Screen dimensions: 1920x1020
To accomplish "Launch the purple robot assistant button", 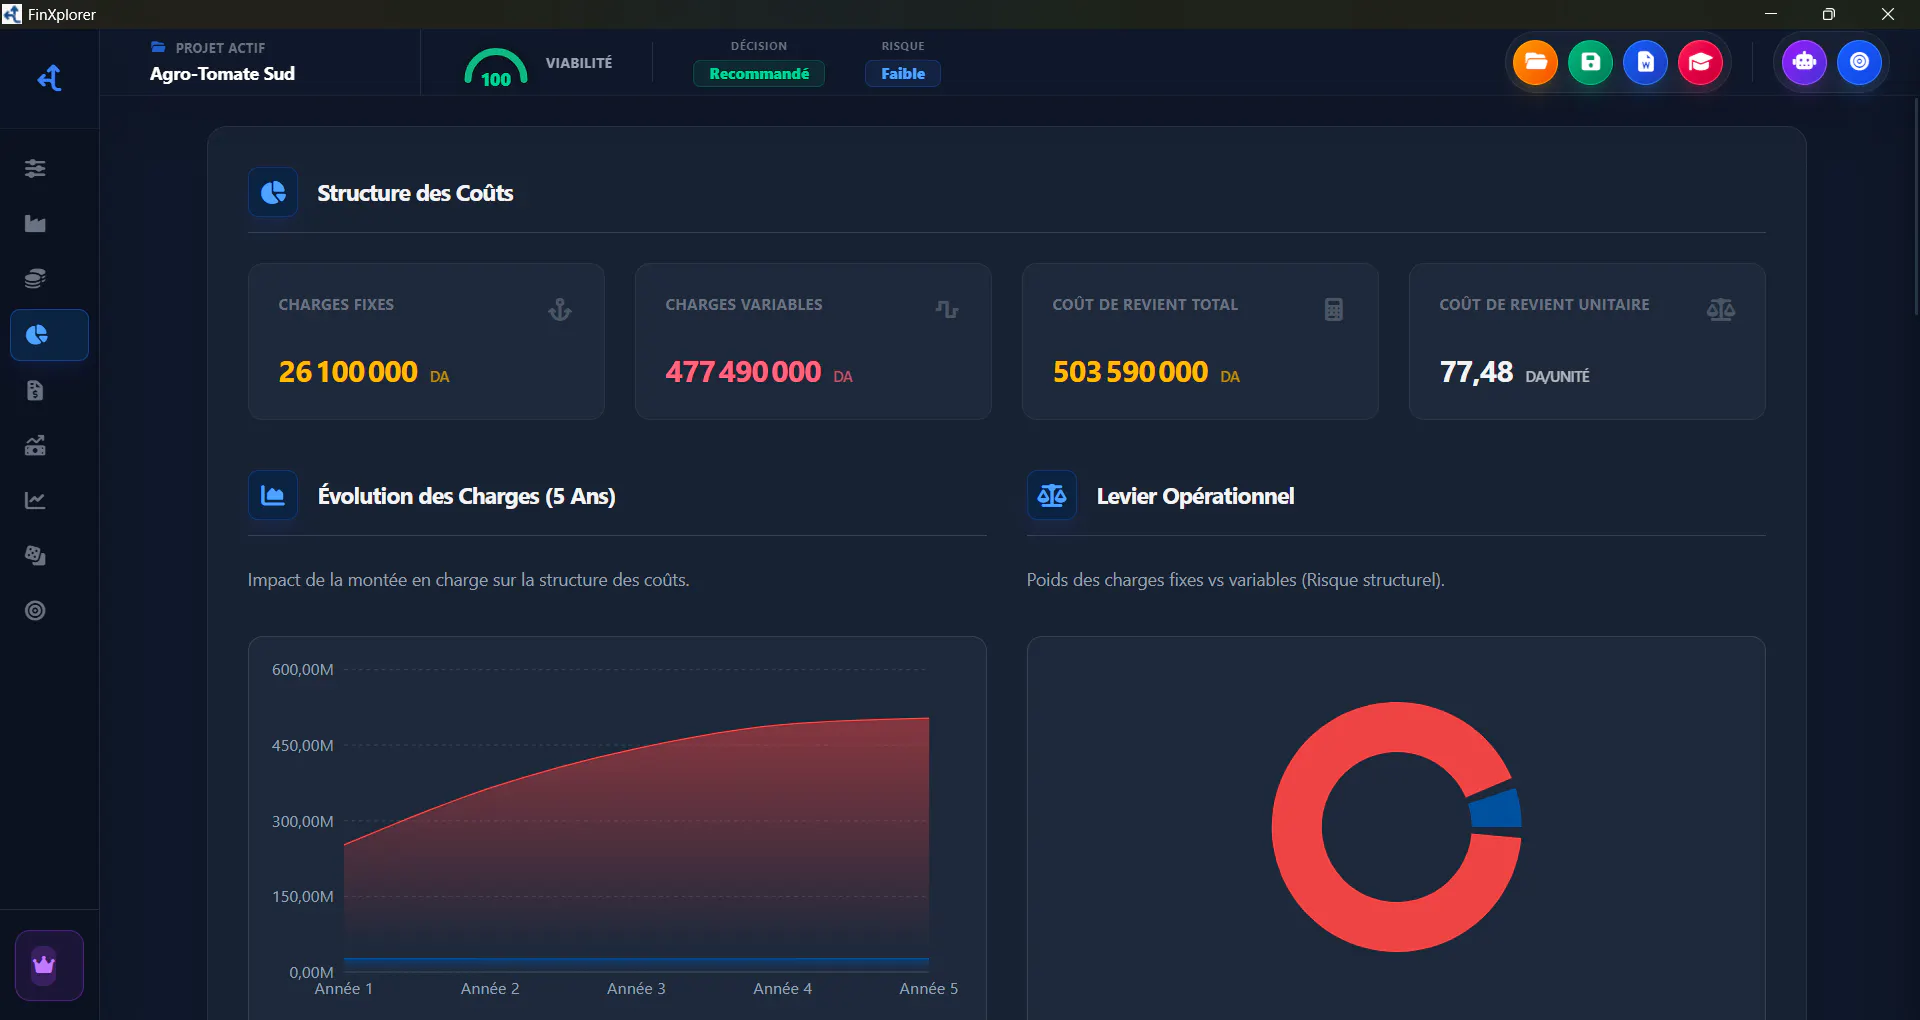I will [1804, 62].
